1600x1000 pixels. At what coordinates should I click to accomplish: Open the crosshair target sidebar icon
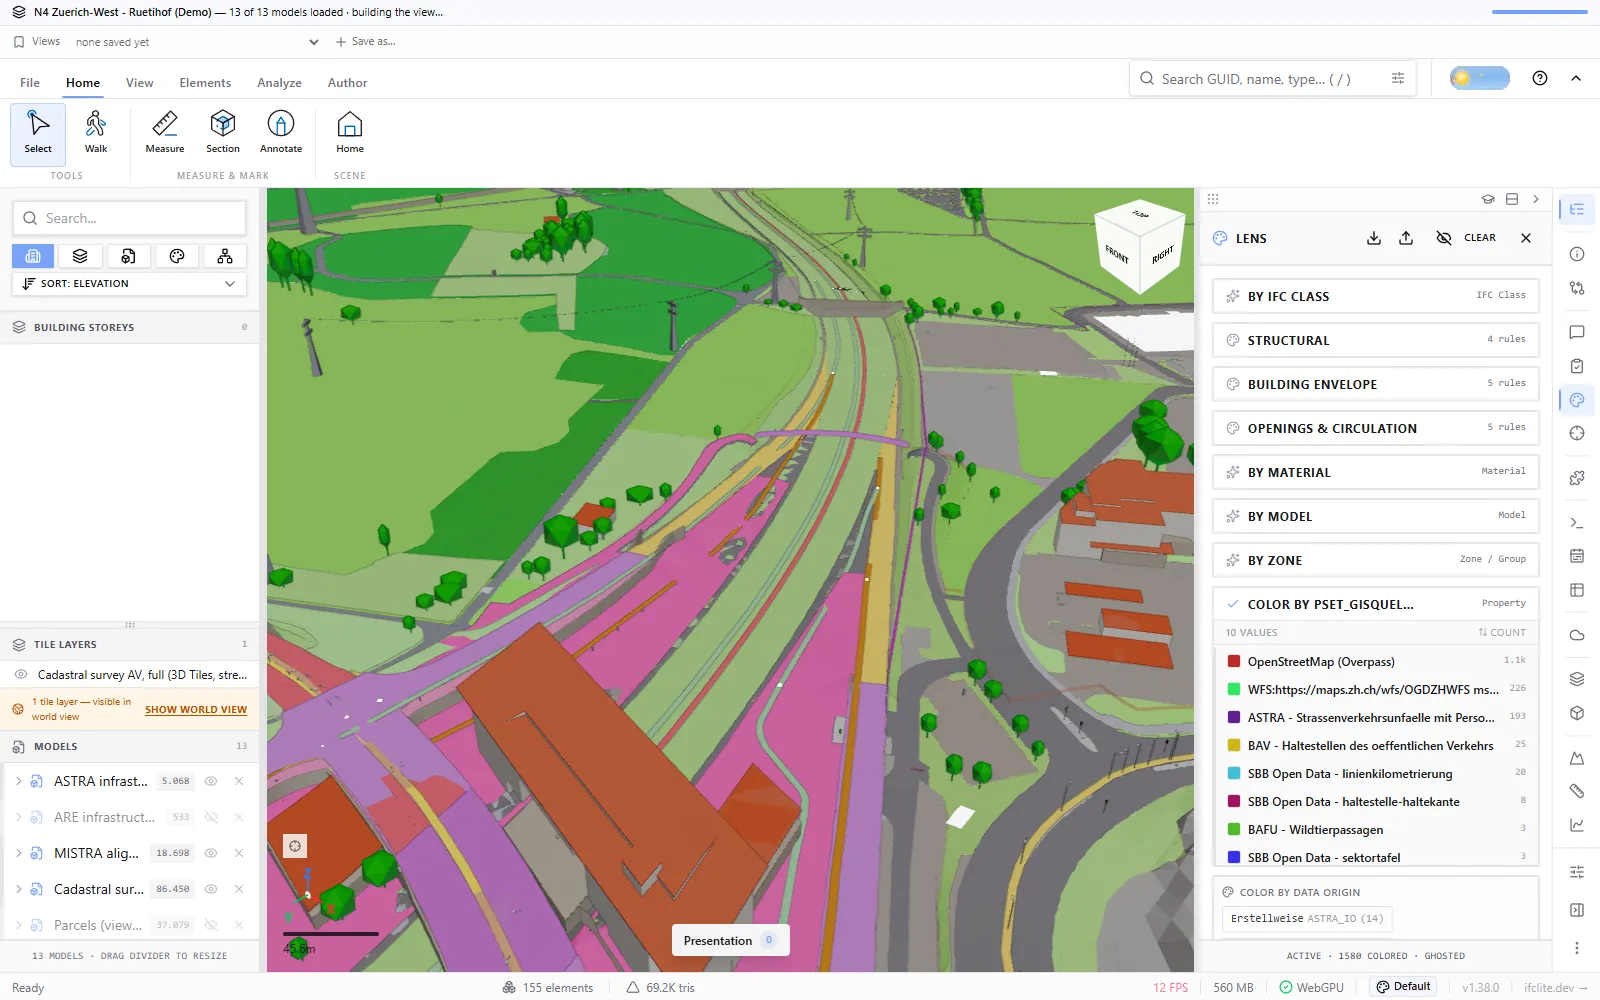point(1577,433)
